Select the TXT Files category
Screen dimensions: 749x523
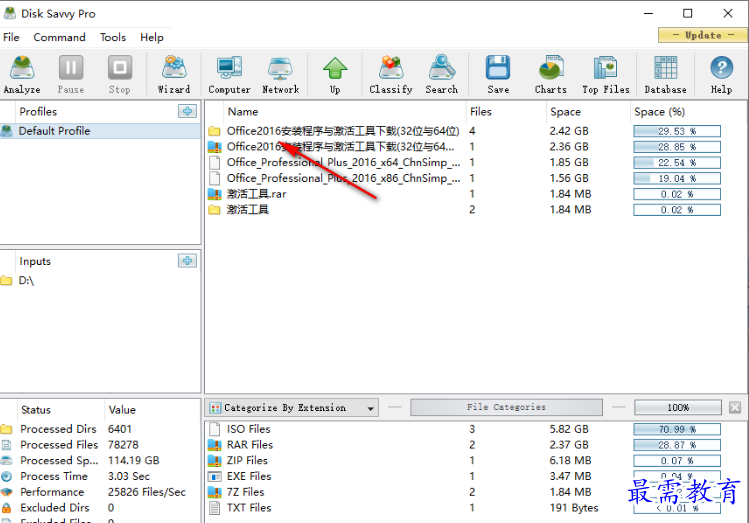coord(475,508)
